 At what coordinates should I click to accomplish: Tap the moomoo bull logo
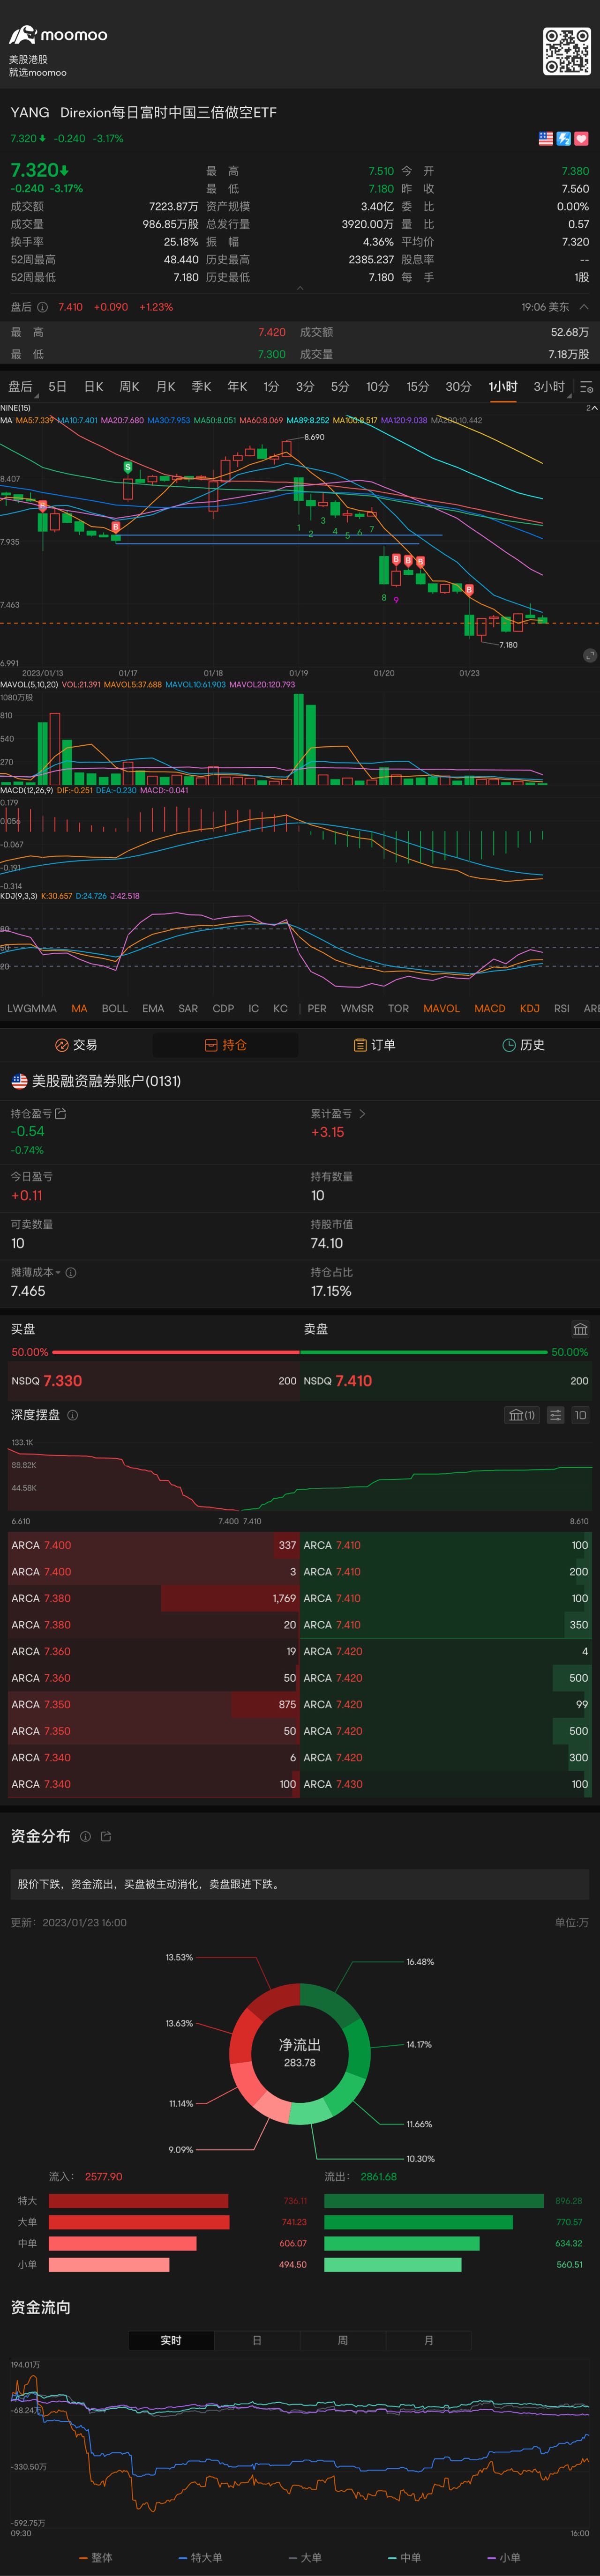[22, 36]
